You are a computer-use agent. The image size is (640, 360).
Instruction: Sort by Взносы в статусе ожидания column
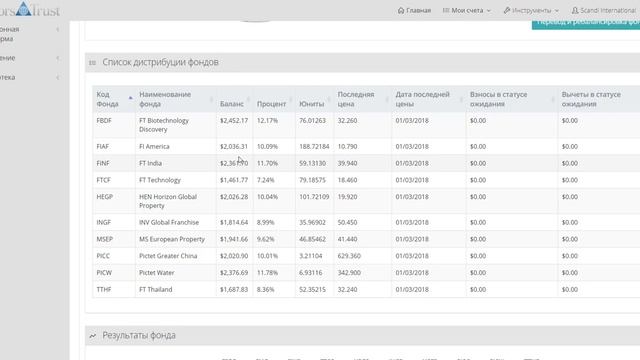512,99
